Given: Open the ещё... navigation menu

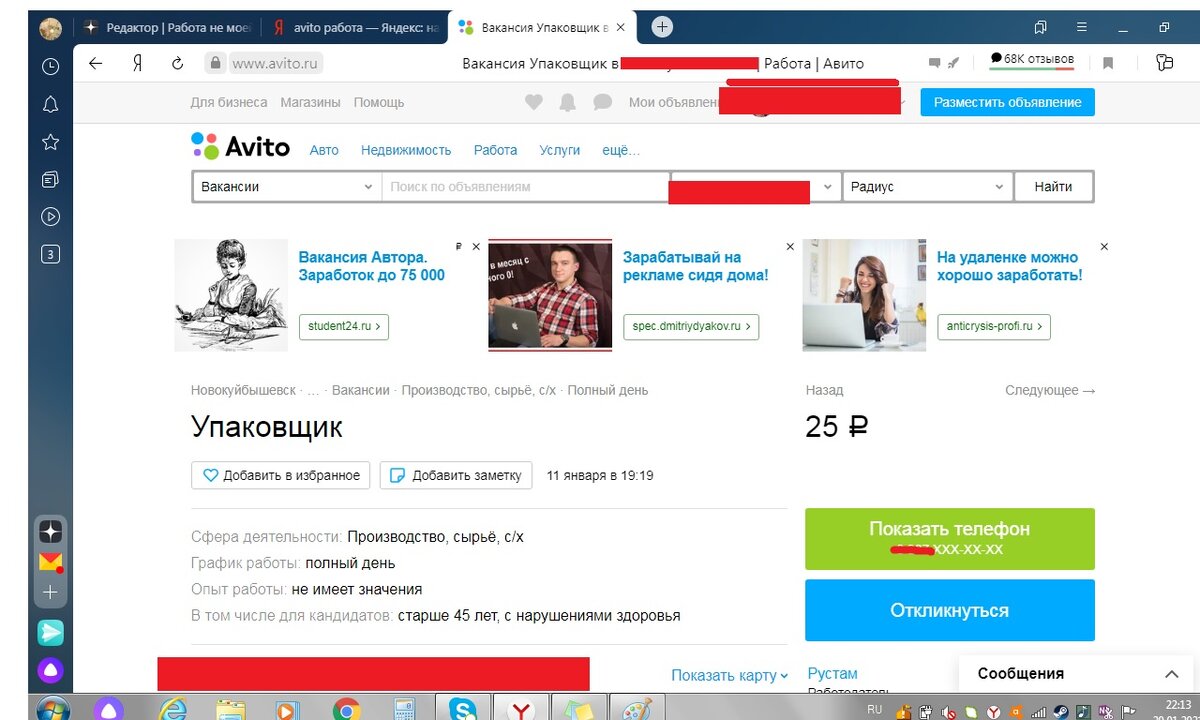Looking at the screenshot, I should coord(621,150).
